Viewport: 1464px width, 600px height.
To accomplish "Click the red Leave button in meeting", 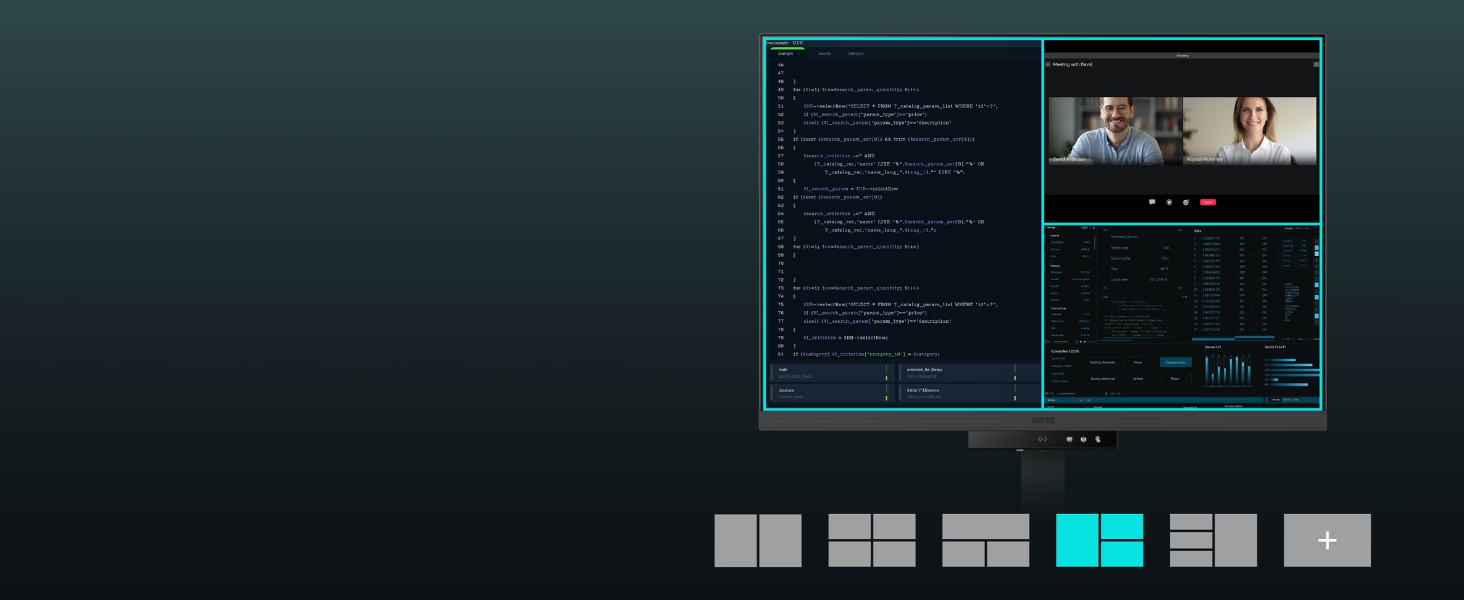I will coord(1208,202).
